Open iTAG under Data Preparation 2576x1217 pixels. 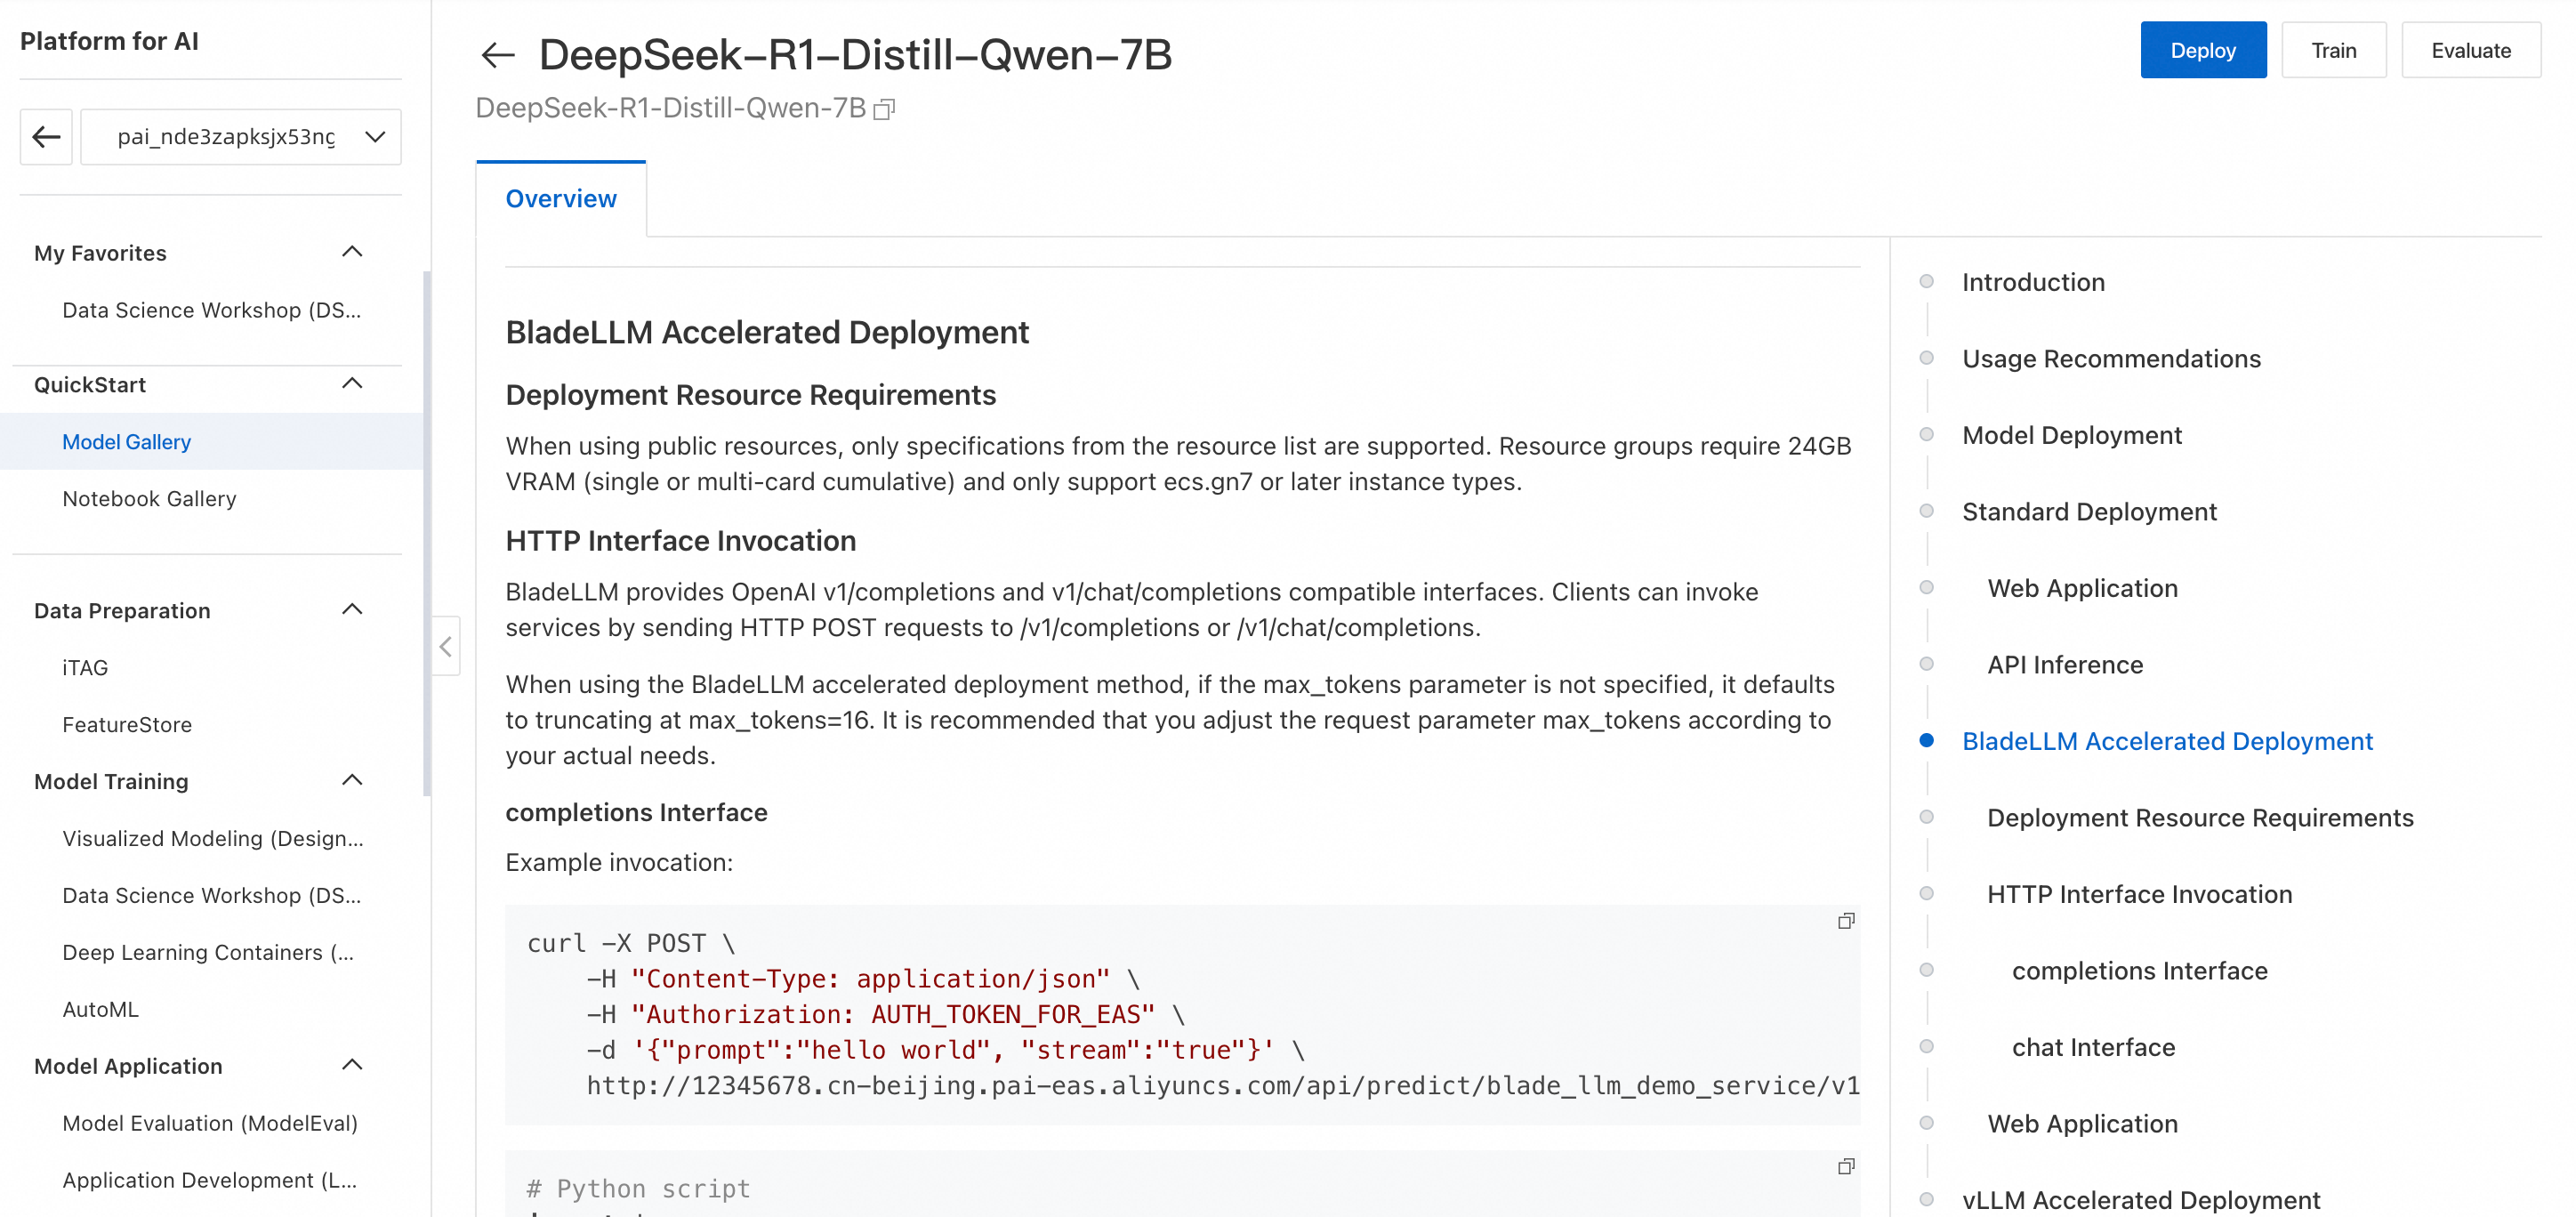click(85, 667)
